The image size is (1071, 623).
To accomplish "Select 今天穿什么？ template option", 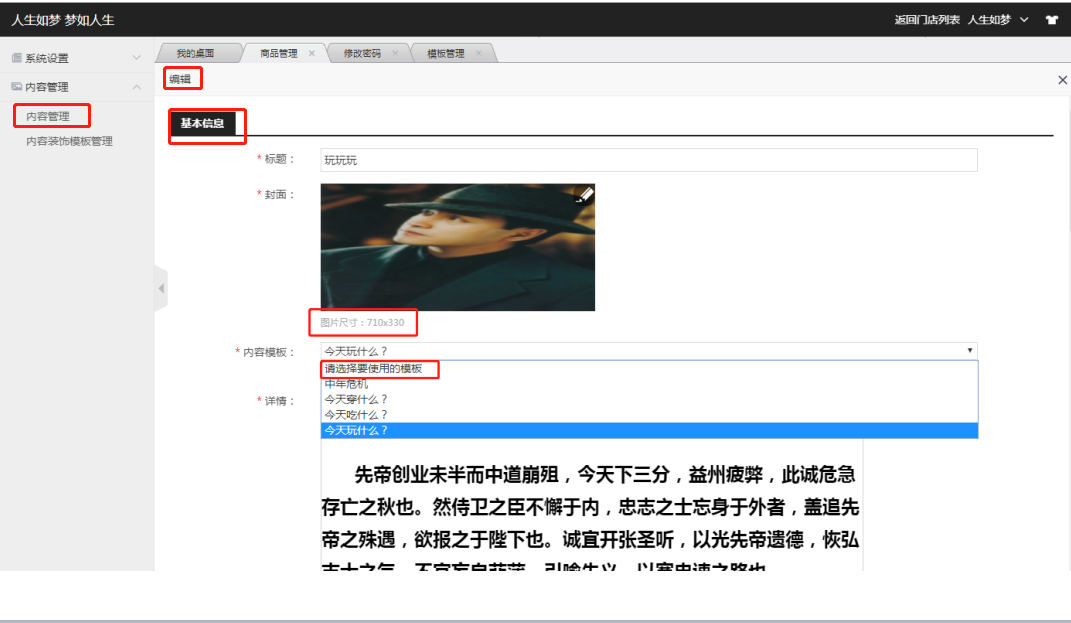I will tap(356, 399).
